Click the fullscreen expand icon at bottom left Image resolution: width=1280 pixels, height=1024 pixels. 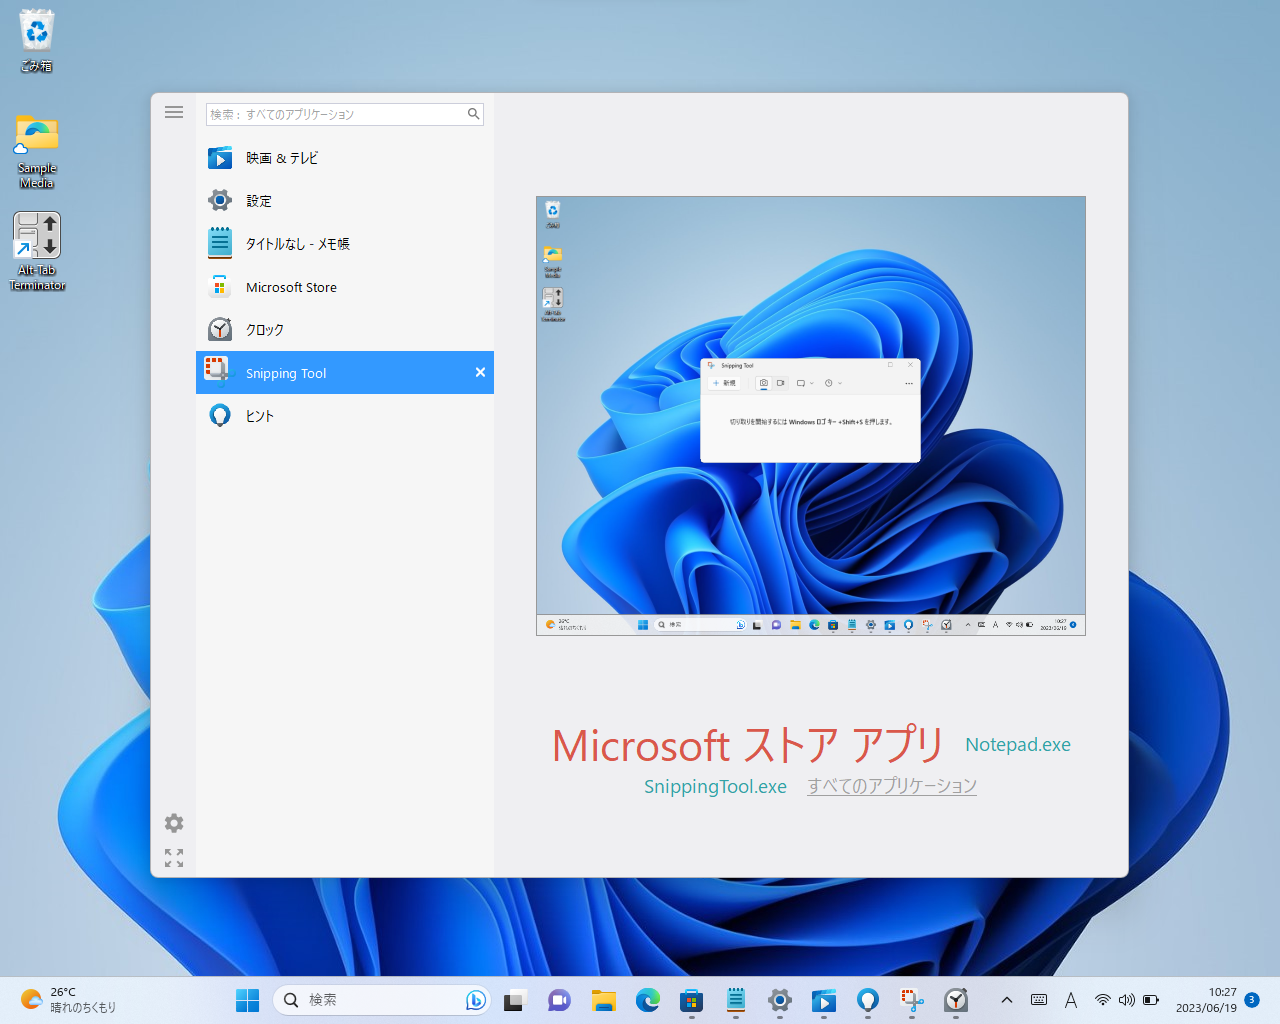pos(173,858)
